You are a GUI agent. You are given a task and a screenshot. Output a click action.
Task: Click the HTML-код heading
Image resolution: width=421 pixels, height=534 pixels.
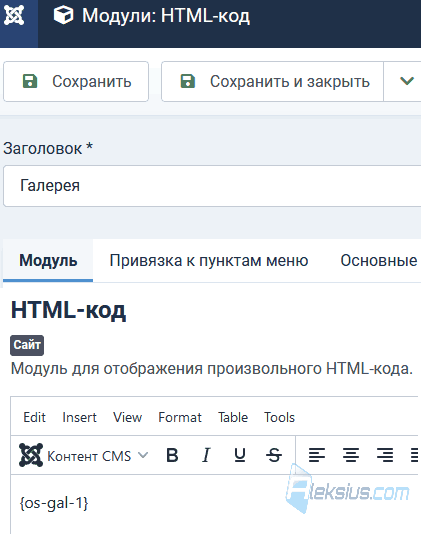tap(68, 310)
